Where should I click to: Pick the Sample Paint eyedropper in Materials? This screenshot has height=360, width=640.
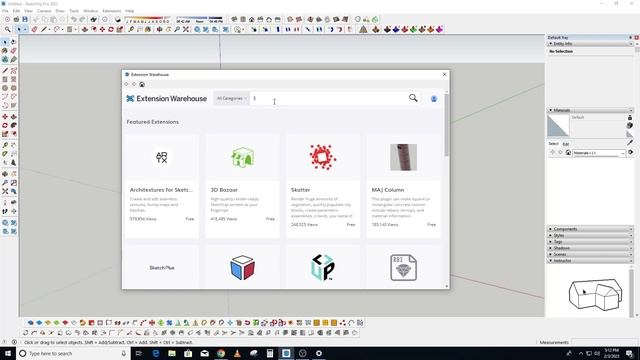630,142
